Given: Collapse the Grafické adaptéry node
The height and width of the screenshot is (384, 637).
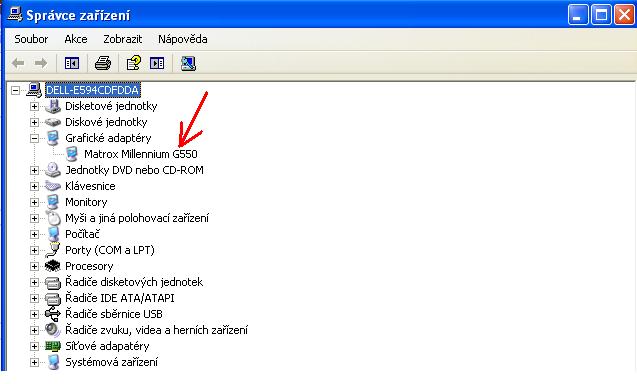Looking at the screenshot, I should (34, 138).
